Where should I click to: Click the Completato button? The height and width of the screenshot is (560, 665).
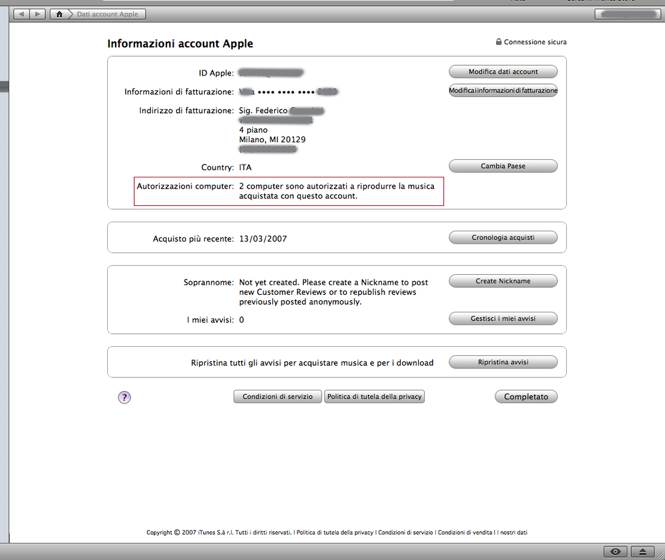526,397
